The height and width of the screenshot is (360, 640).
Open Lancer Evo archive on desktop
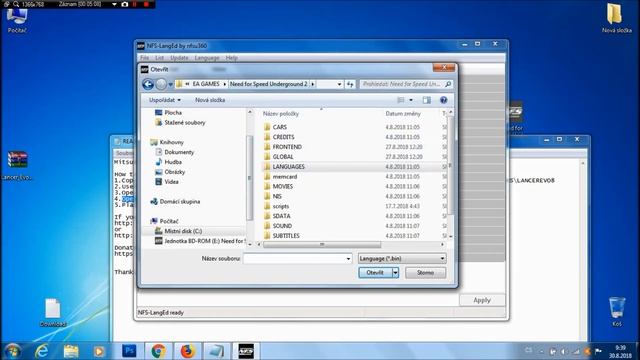17,165
